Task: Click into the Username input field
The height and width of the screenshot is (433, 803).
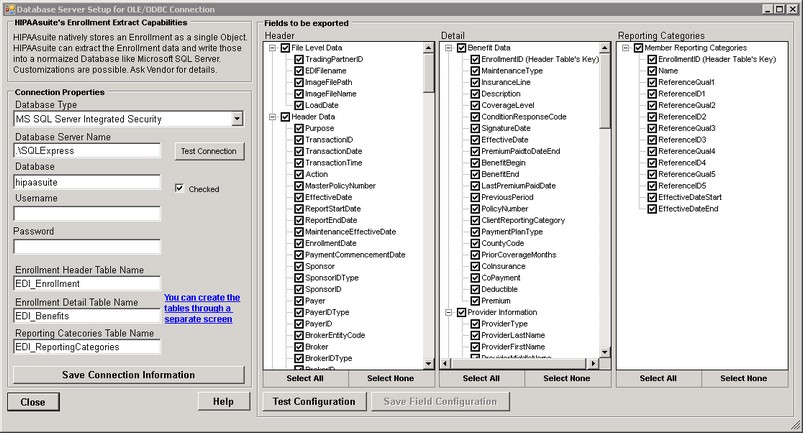Action: point(87,213)
